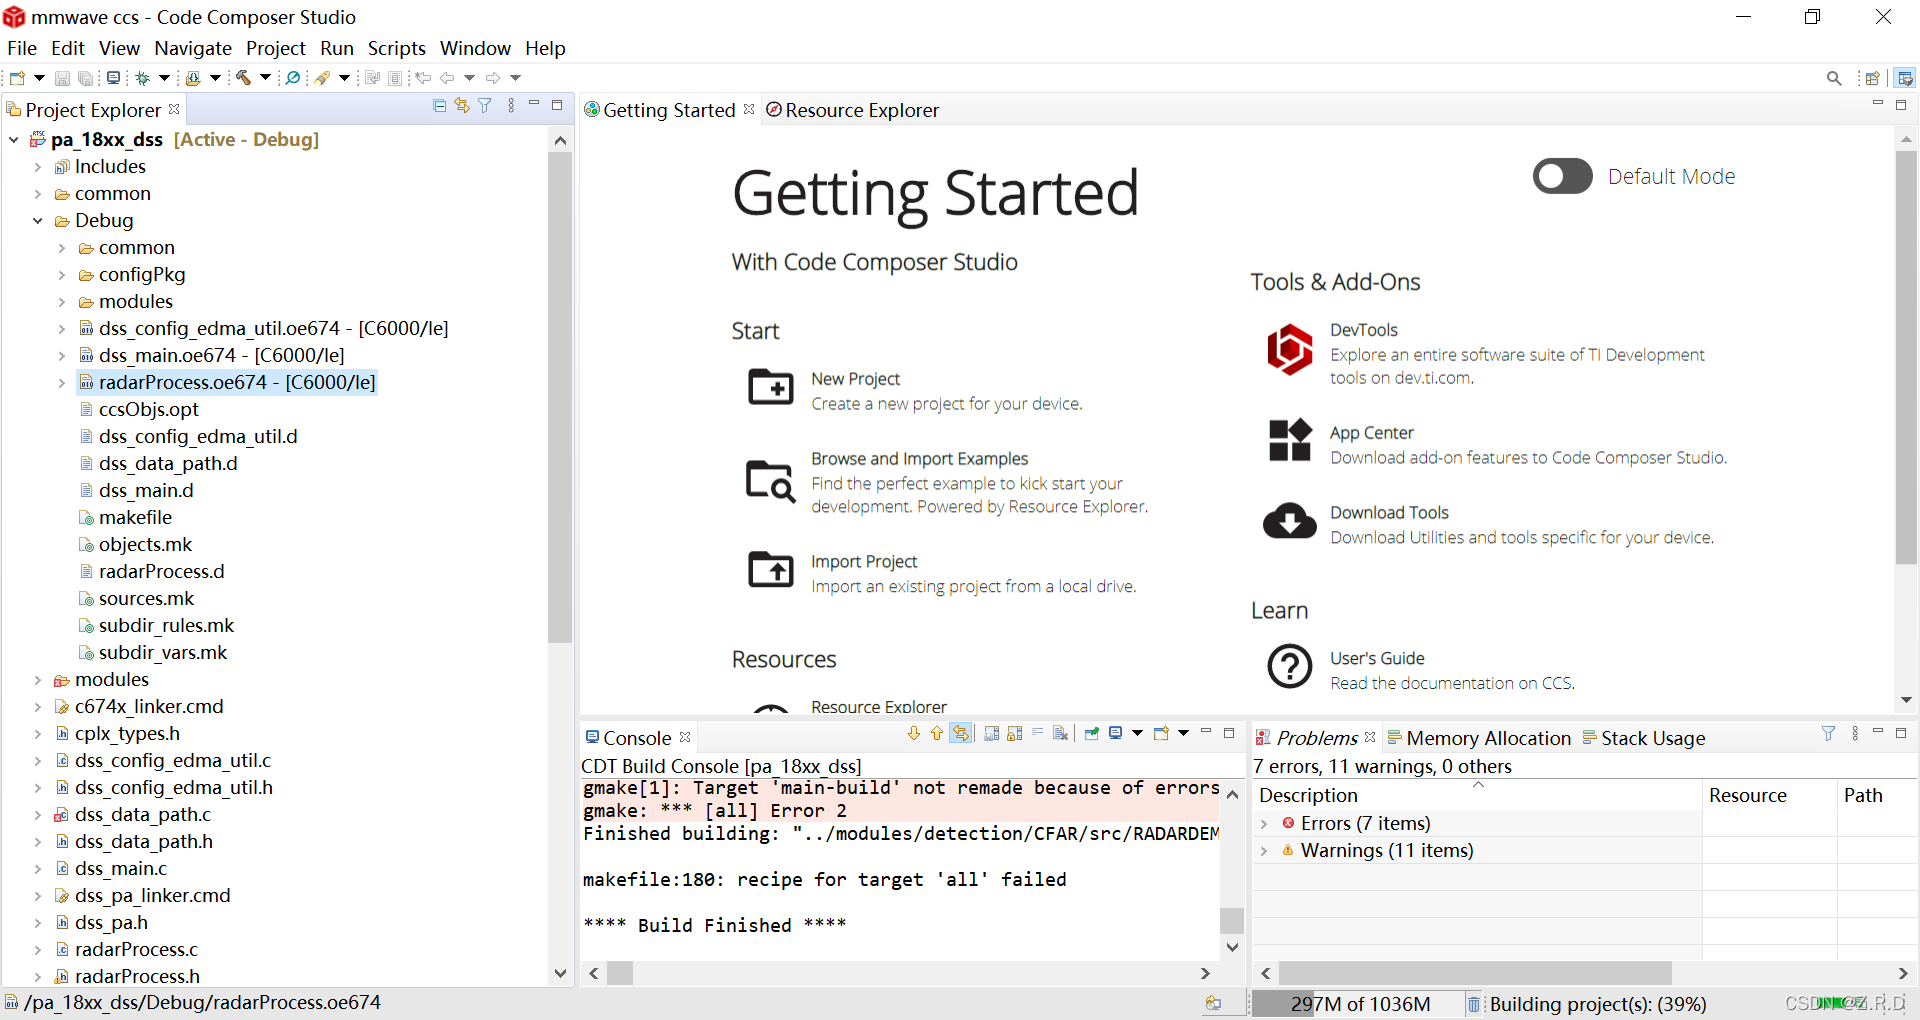Click Project Explorer vertical scrollbar thumb
Image resolution: width=1920 pixels, height=1020 pixels.
click(560, 397)
